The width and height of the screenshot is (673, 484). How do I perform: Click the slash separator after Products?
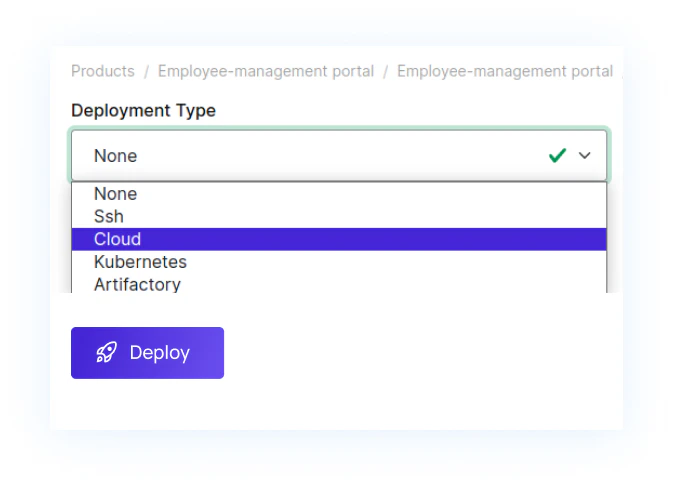146,71
